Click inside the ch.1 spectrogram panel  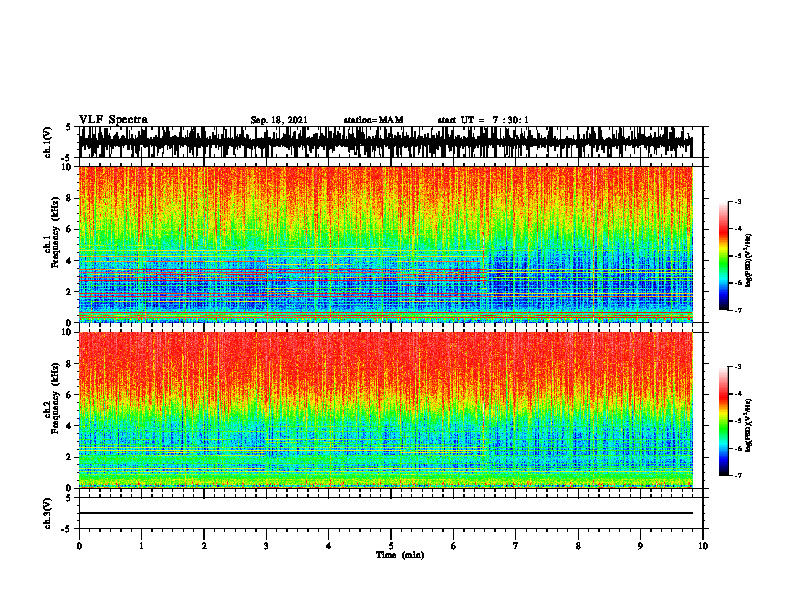click(385, 244)
